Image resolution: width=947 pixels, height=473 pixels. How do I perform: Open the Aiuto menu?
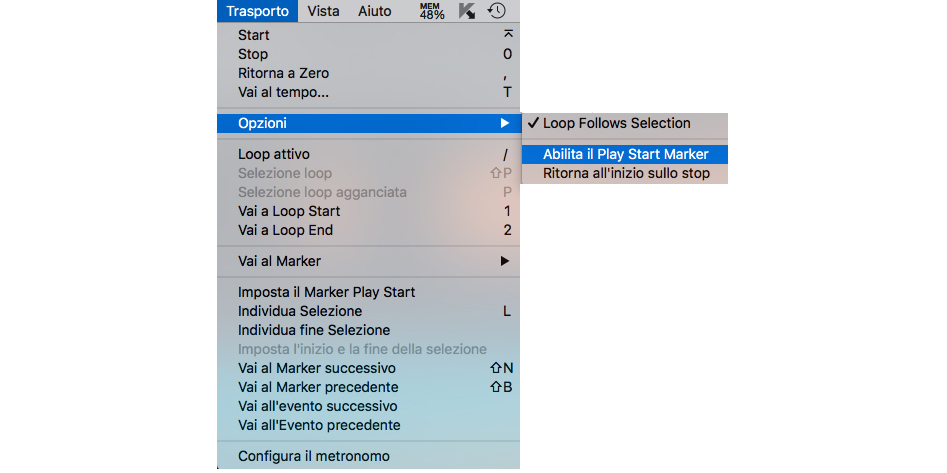[375, 11]
